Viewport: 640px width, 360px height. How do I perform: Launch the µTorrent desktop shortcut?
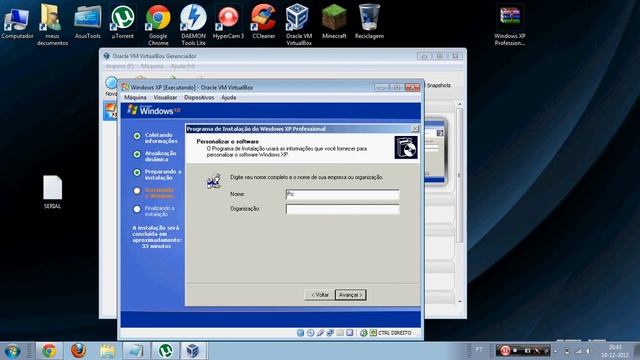click(123, 22)
